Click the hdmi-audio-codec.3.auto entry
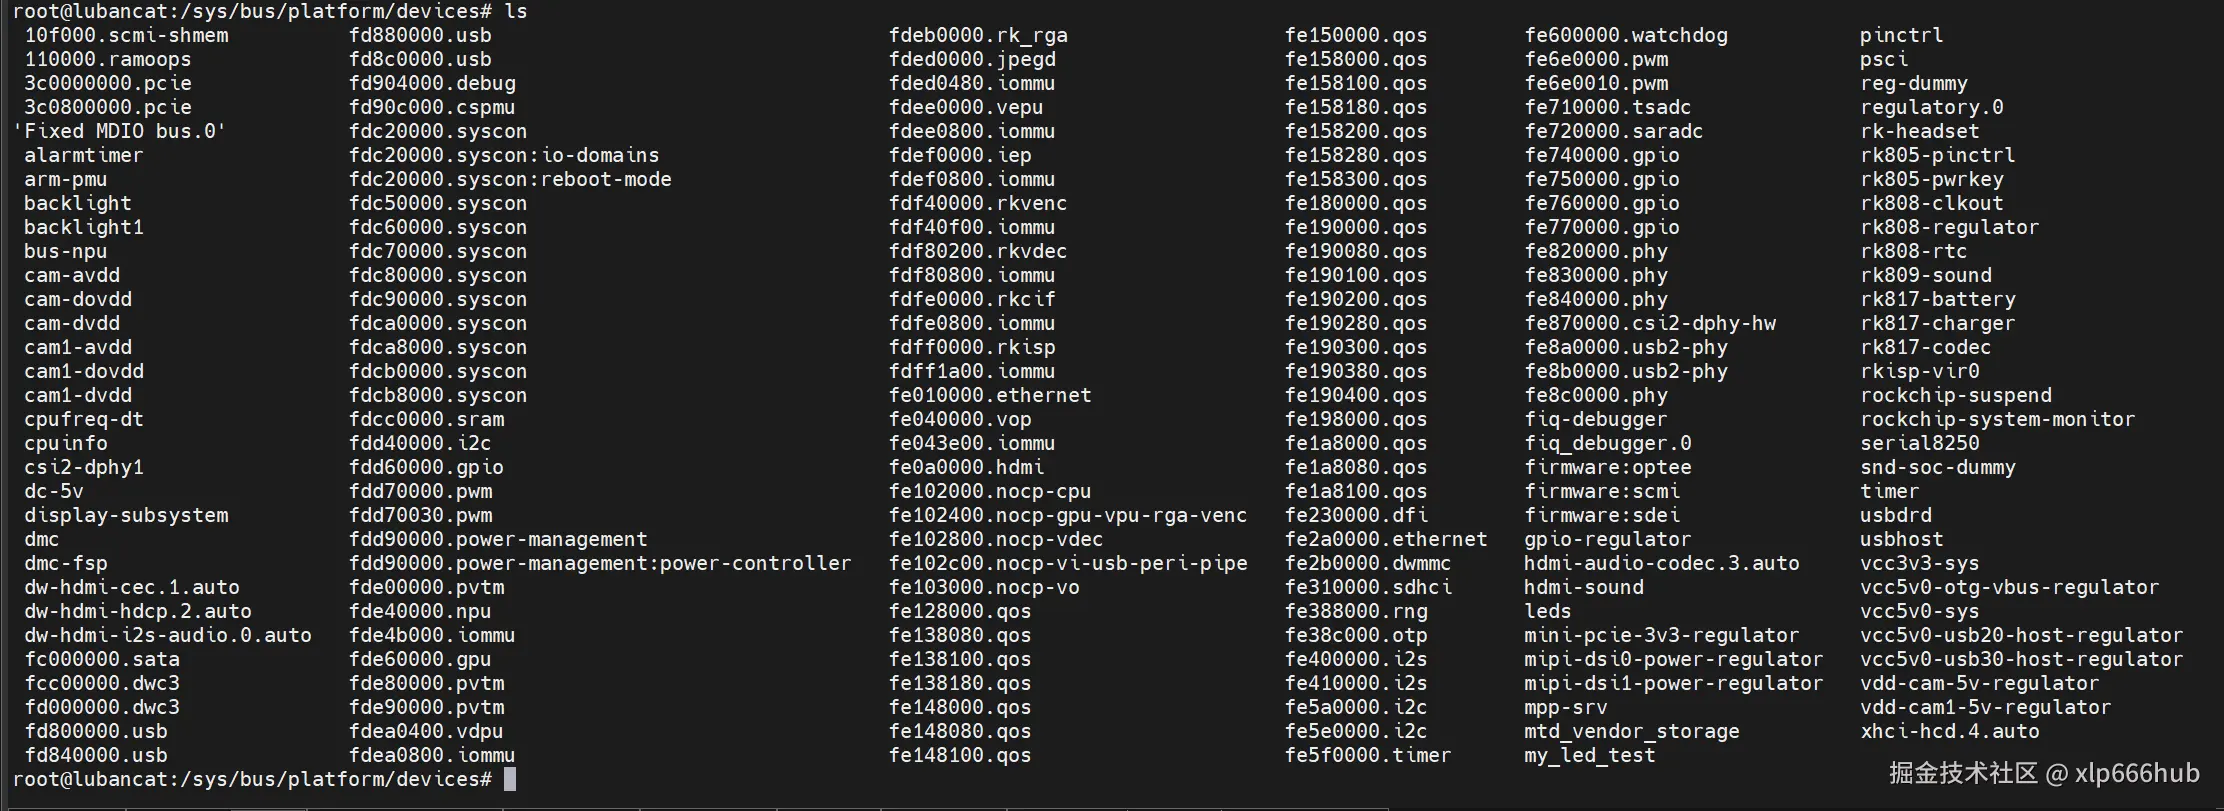 (1661, 563)
